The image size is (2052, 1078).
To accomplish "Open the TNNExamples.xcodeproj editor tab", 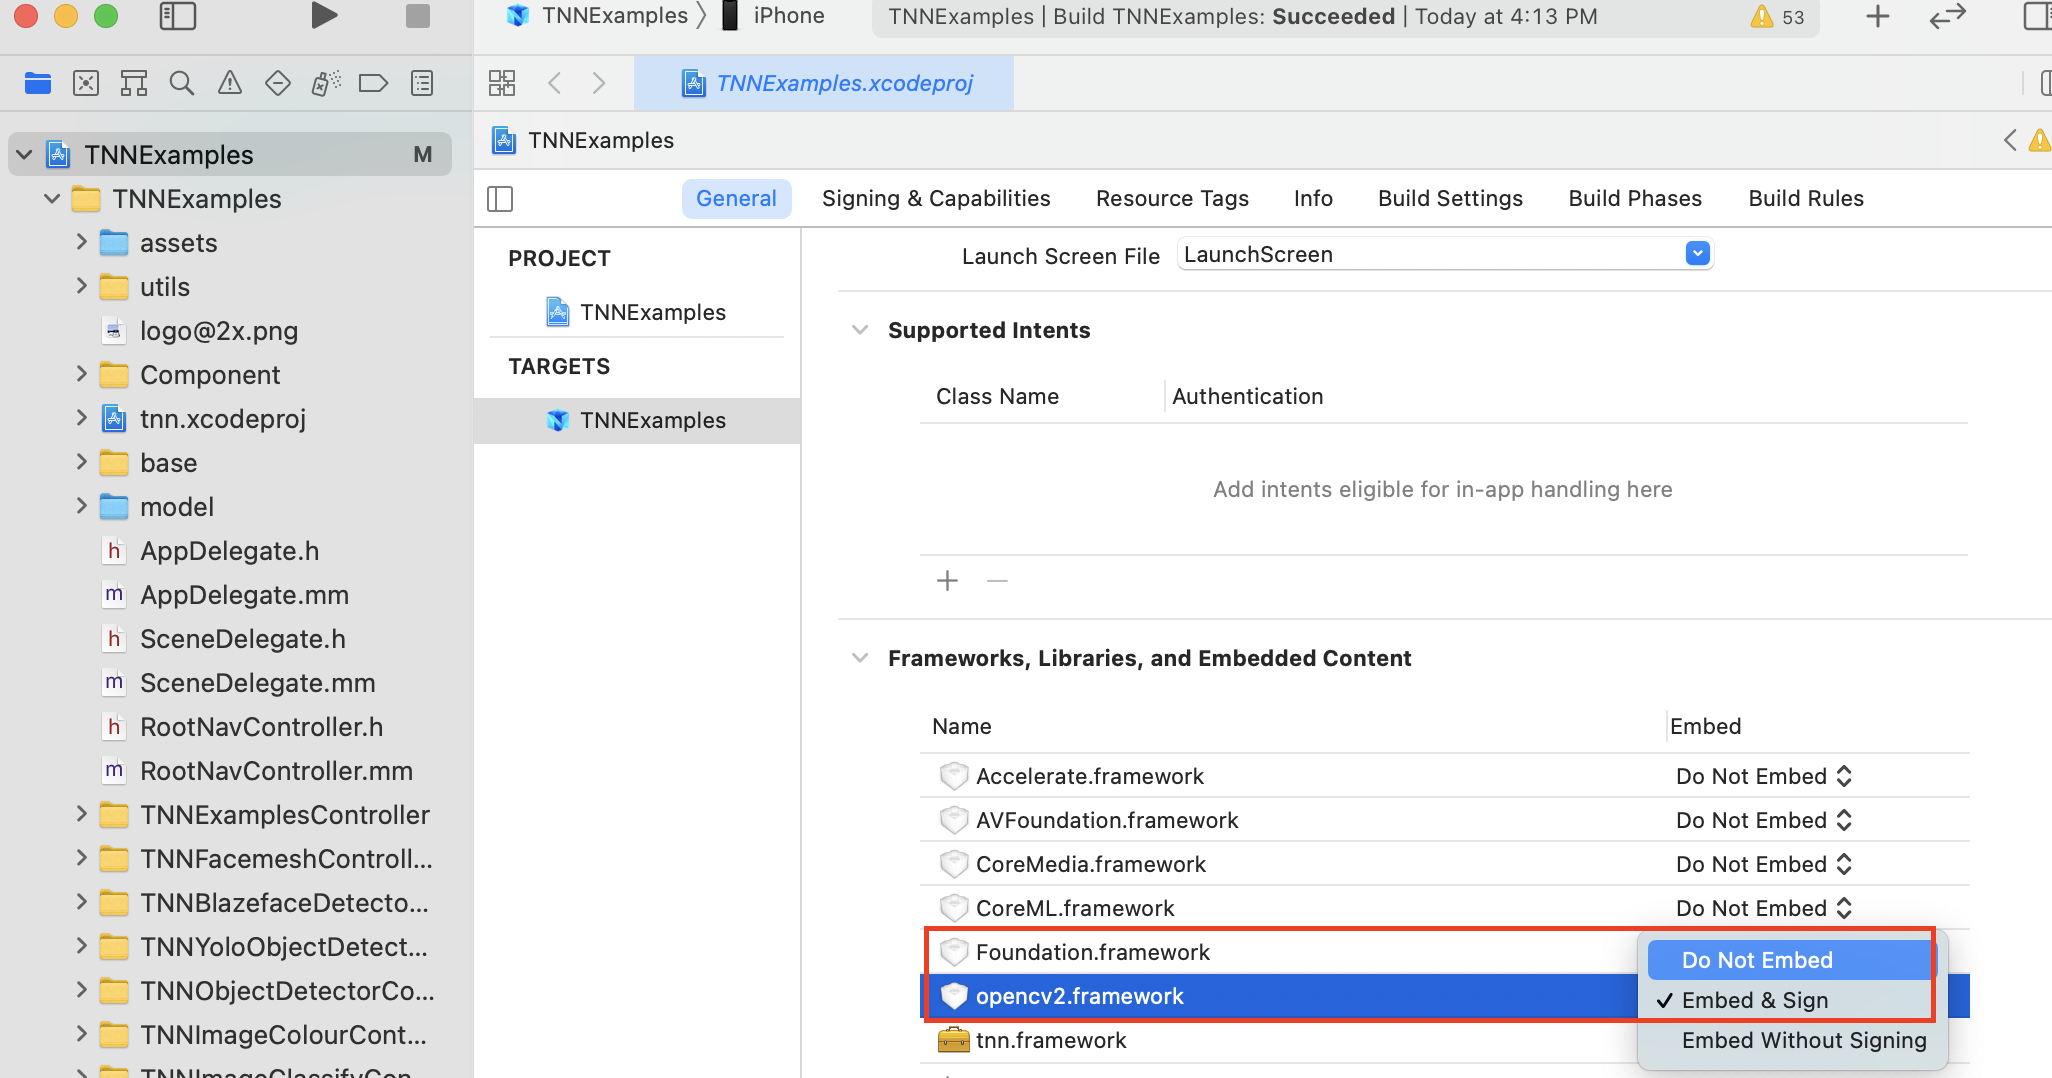I will point(824,83).
